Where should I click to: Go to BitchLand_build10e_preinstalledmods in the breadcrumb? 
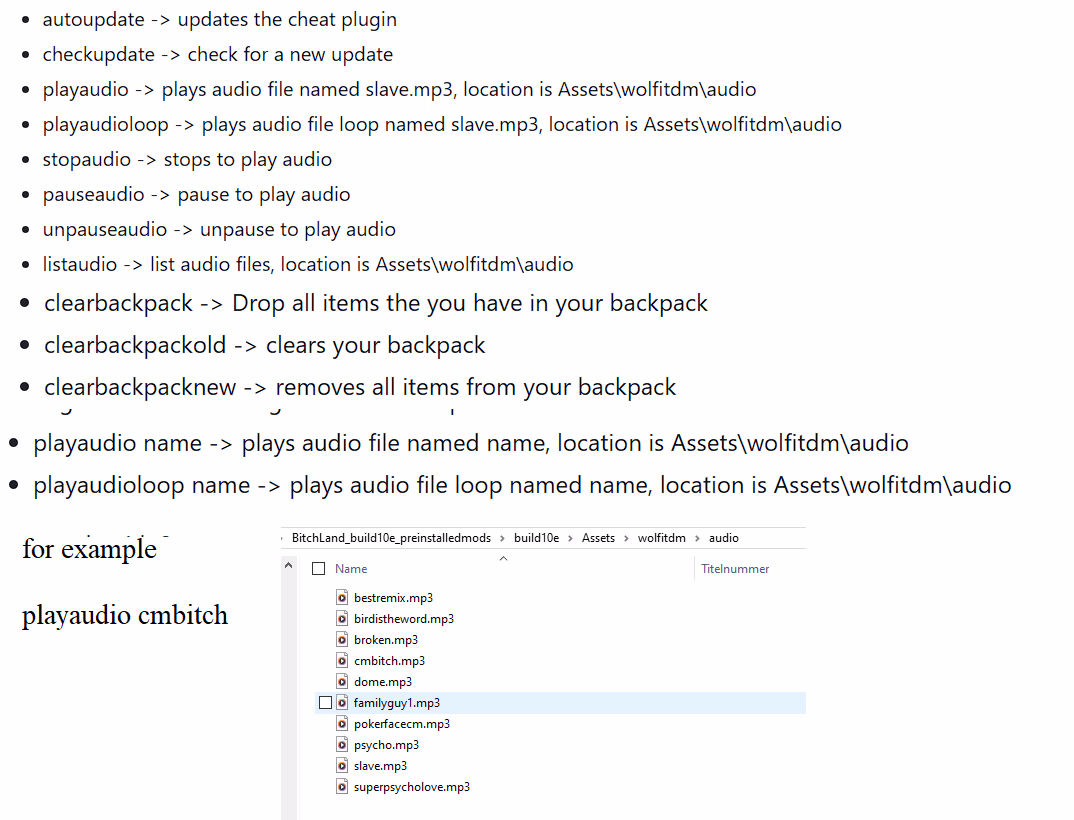(x=391, y=538)
